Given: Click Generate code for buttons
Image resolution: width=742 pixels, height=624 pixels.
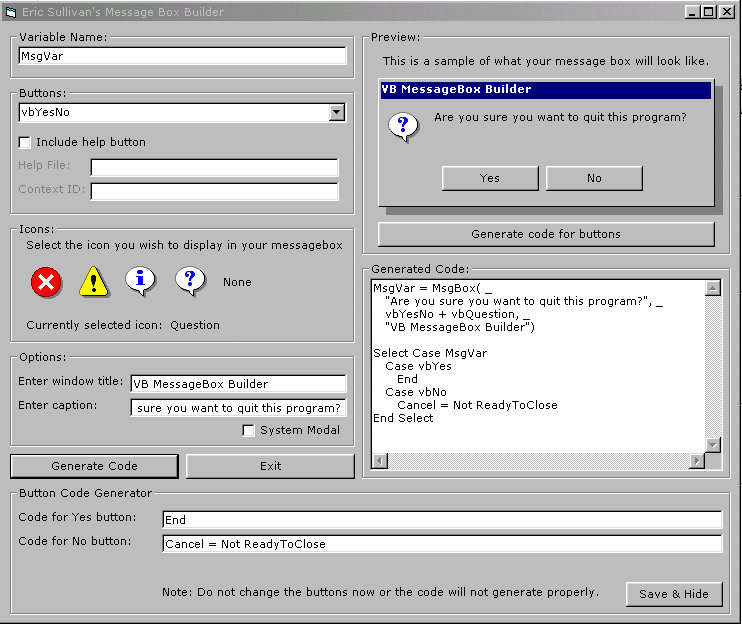Looking at the screenshot, I should 546,234.
